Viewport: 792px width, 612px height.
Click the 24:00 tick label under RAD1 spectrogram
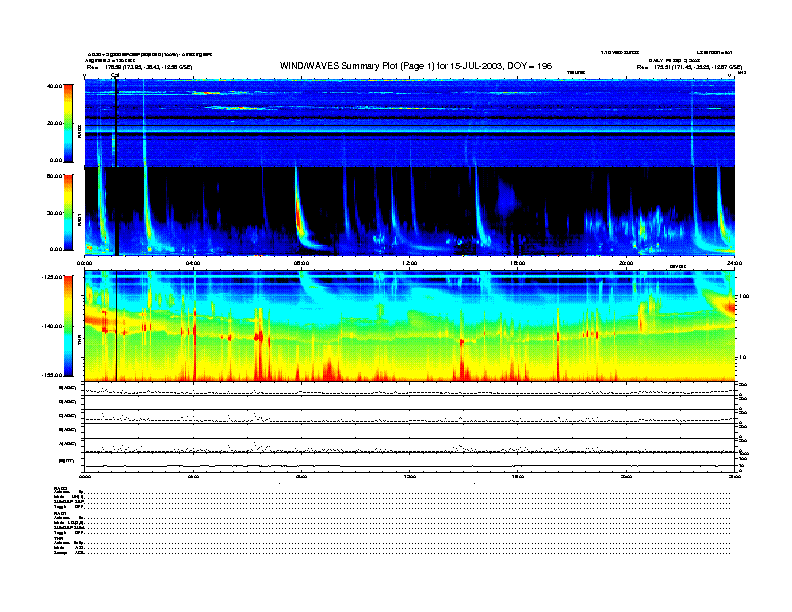734,263
